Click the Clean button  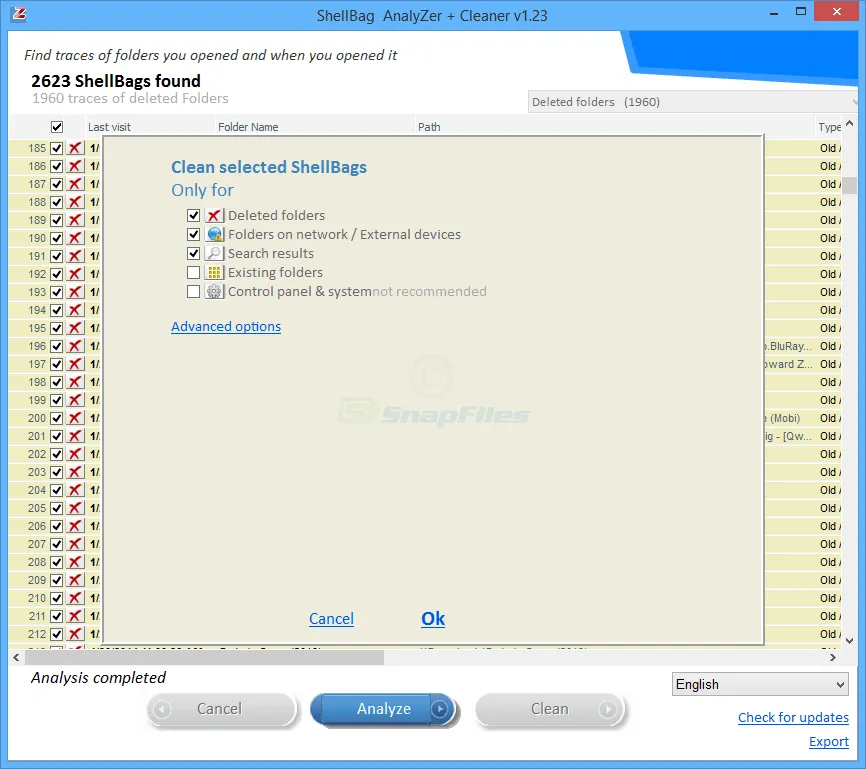tap(550, 709)
